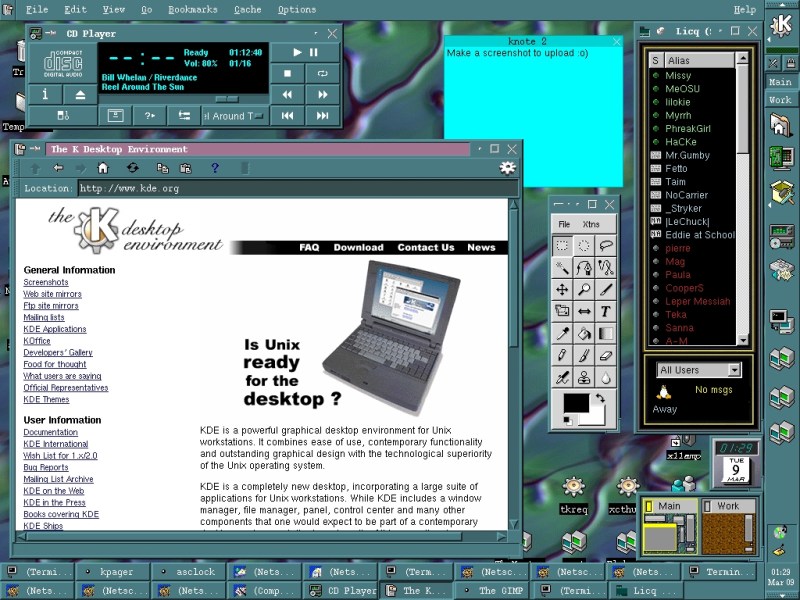Open CD Player track information button
Image resolution: width=800 pixels, height=600 pixels.
[45, 94]
